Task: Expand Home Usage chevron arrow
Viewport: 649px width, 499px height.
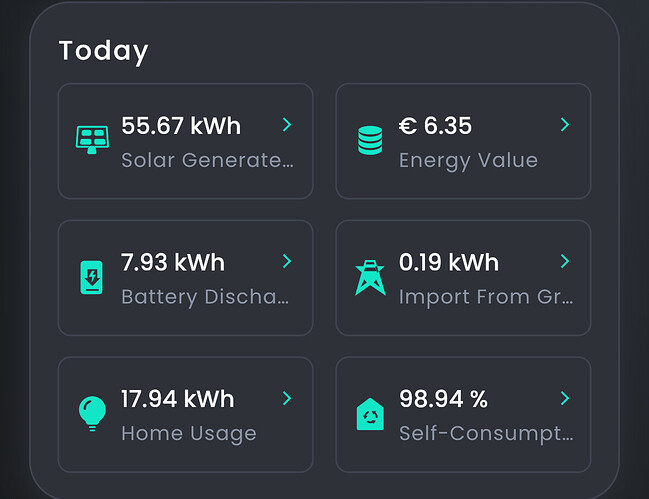Action: [x=287, y=398]
